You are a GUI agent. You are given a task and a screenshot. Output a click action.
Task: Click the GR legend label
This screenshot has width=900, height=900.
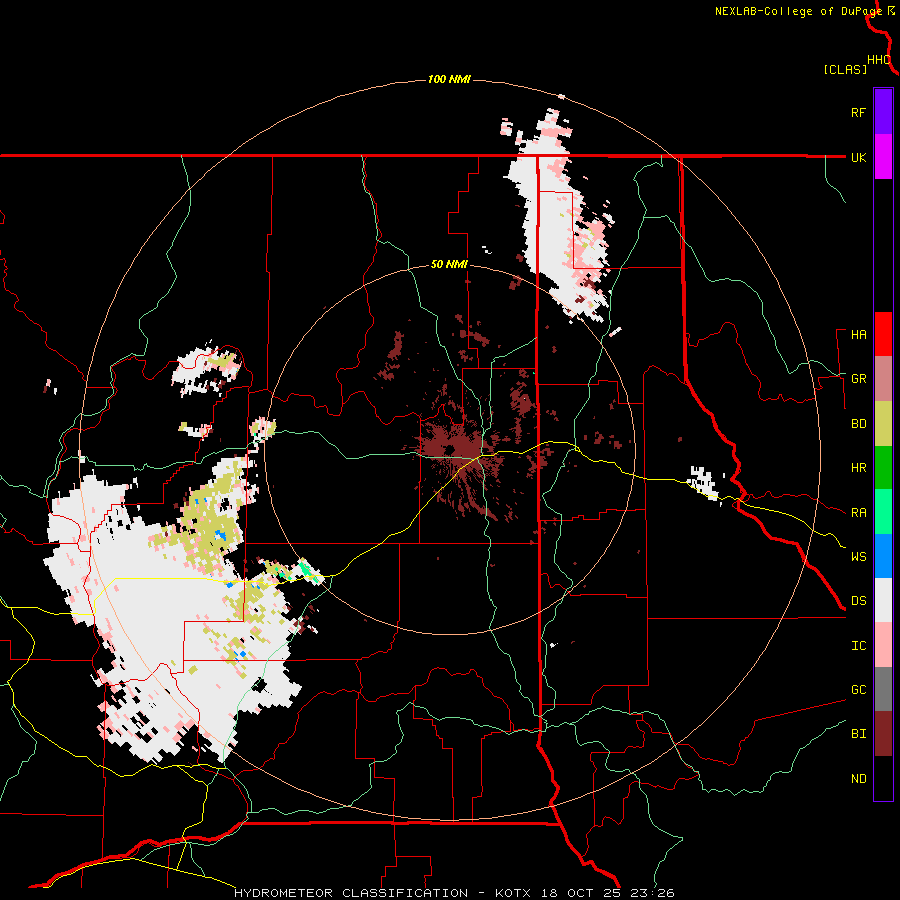coord(858,379)
